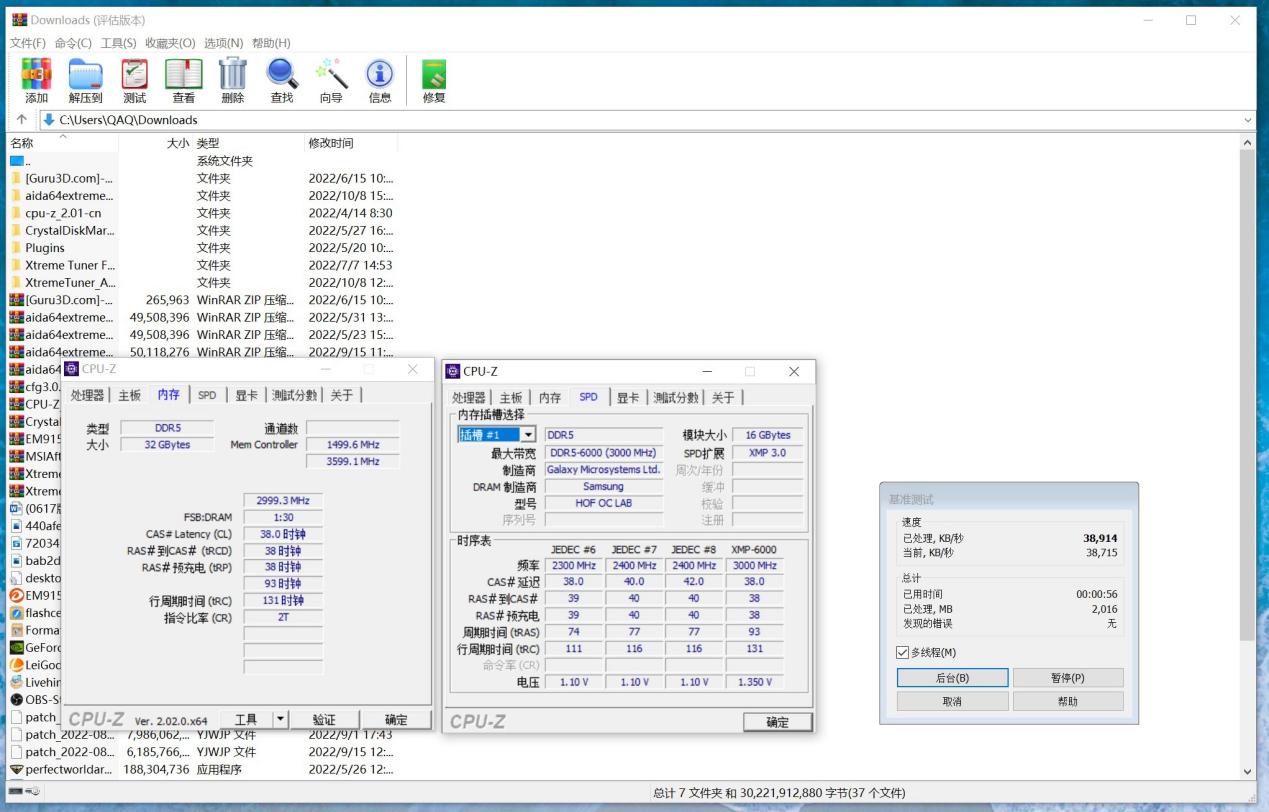Click the 删除 (Delete) trash icon
The width and height of the screenshot is (1269, 812).
(x=233, y=76)
